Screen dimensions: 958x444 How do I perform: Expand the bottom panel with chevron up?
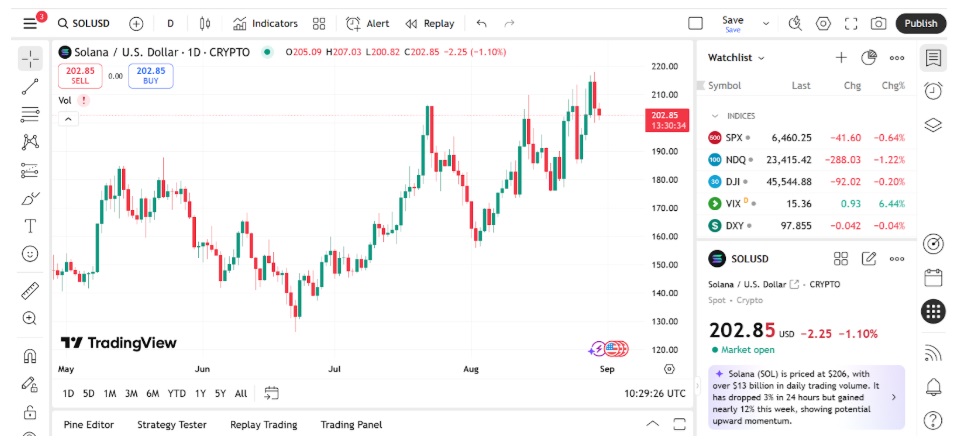point(653,424)
